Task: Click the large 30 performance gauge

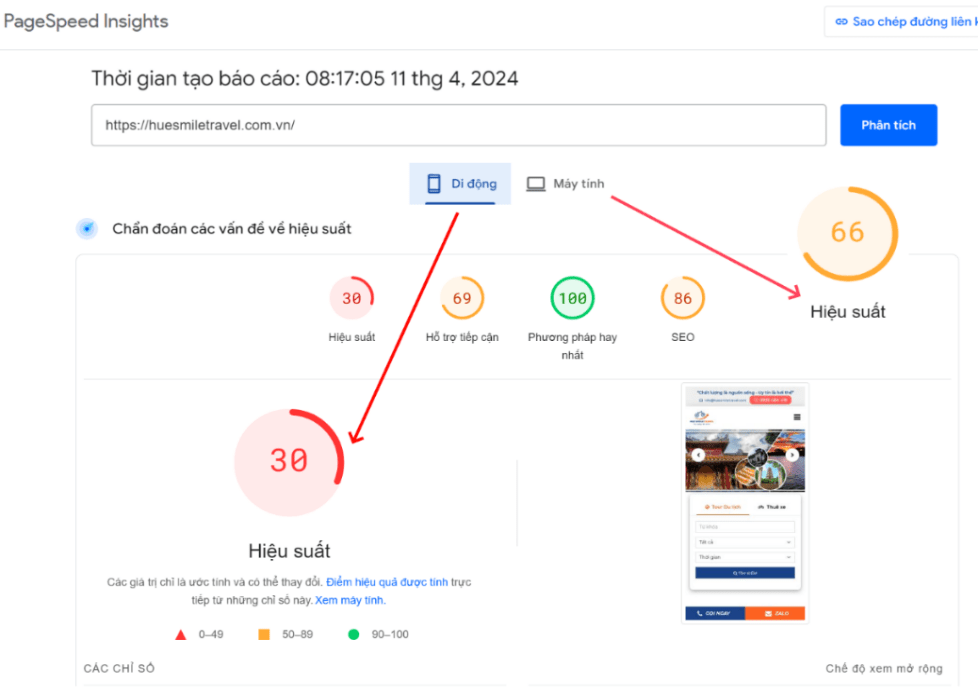Action: 289,462
